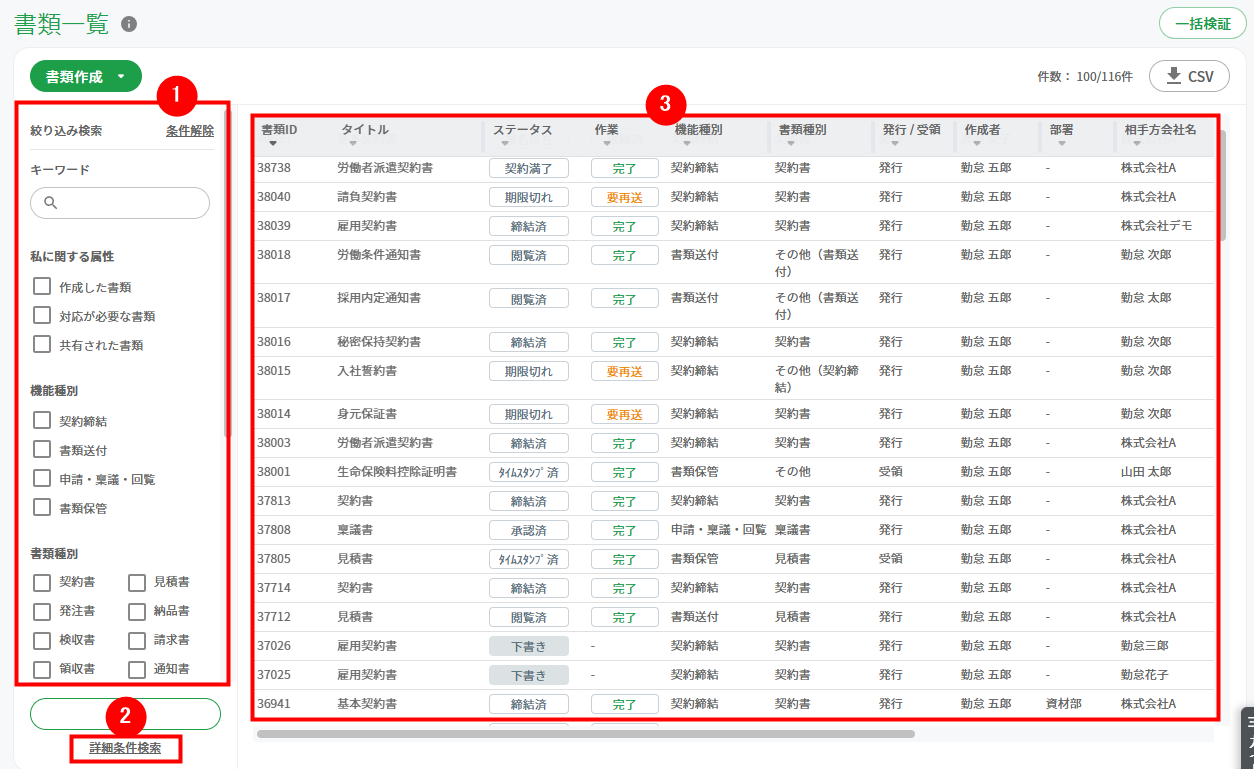Image resolution: width=1254 pixels, height=769 pixels.
Task: Click title 身元保証書
Action: [367, 414]
